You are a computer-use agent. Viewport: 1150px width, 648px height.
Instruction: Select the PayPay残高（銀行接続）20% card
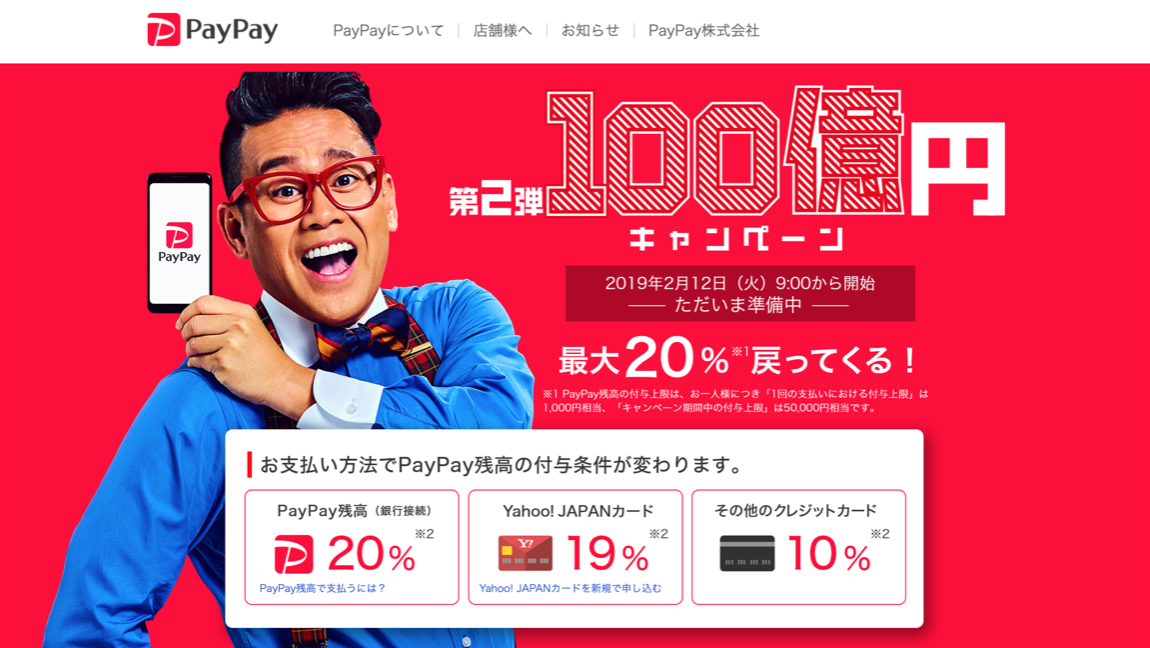point(352,548)
